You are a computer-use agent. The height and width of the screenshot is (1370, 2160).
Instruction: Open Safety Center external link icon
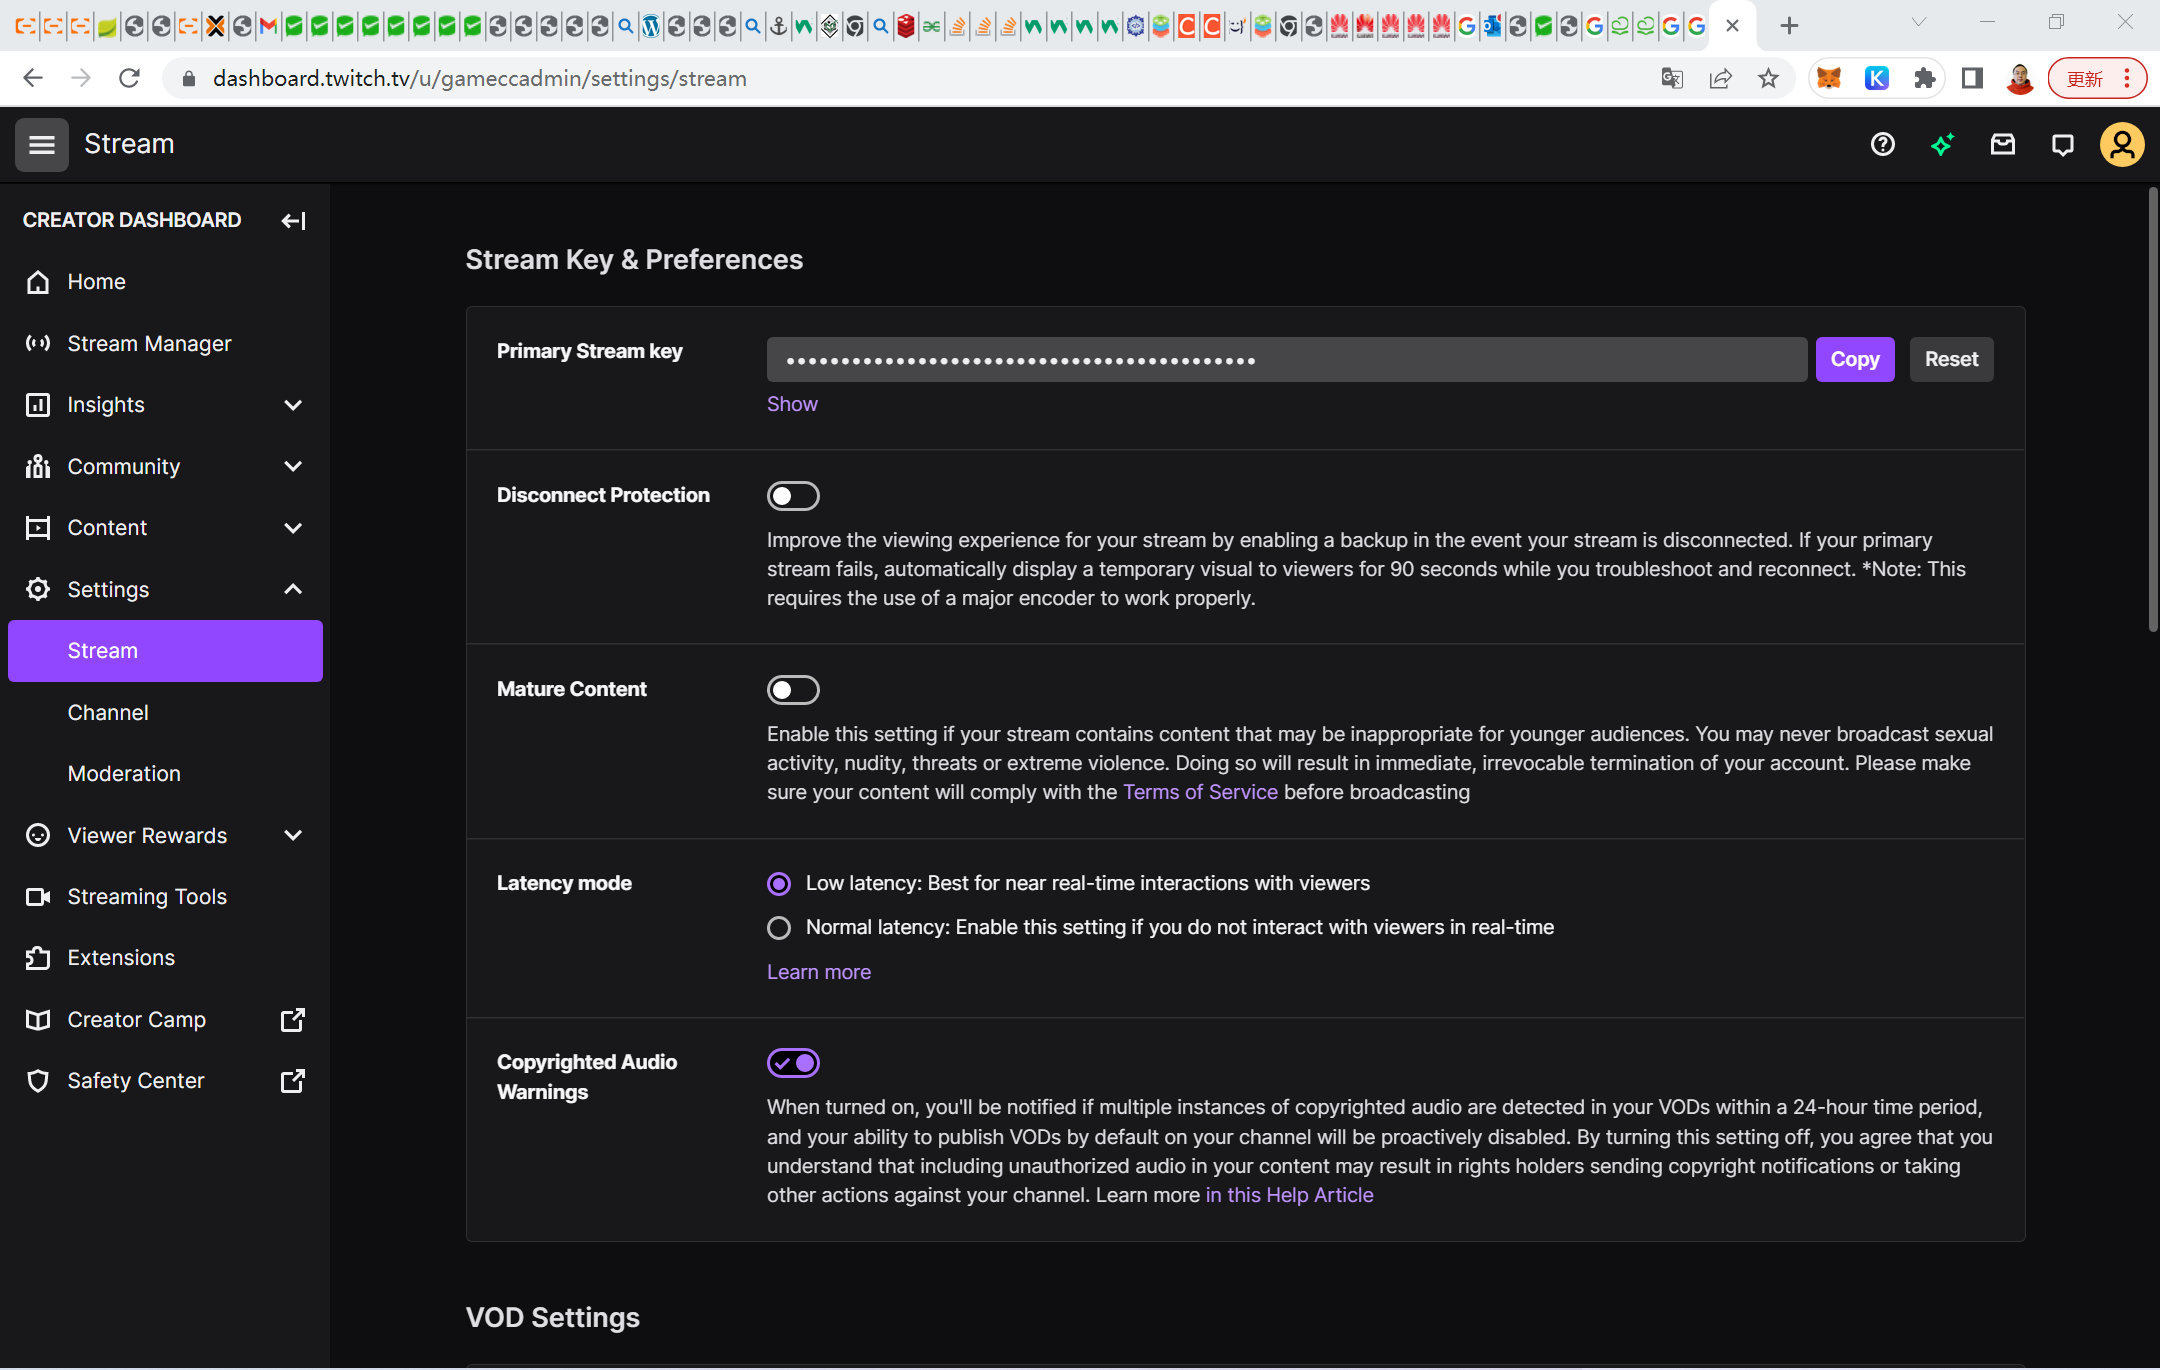point(292,1081)
